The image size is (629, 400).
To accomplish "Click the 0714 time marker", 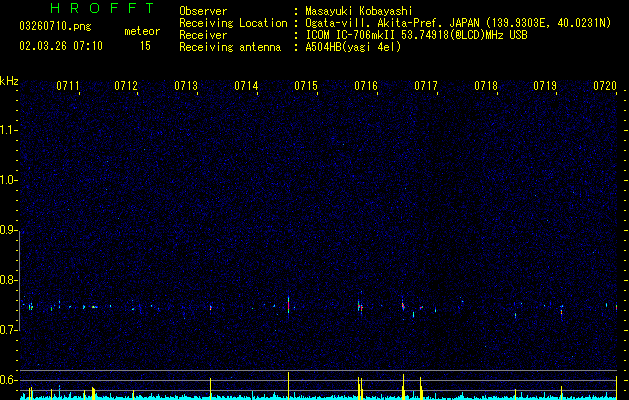I will click(246, 85).
